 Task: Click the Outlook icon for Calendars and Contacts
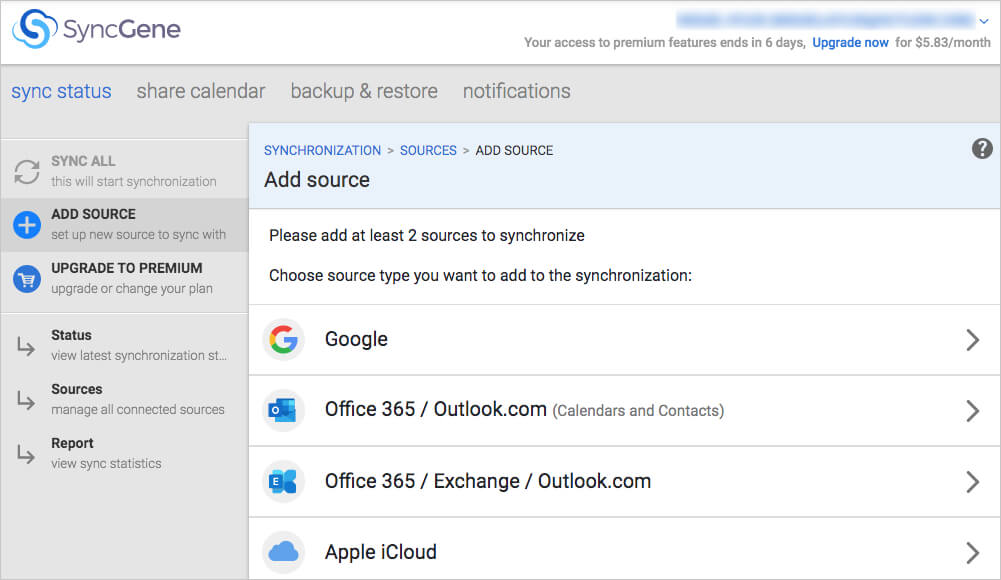tap(283, 410)
